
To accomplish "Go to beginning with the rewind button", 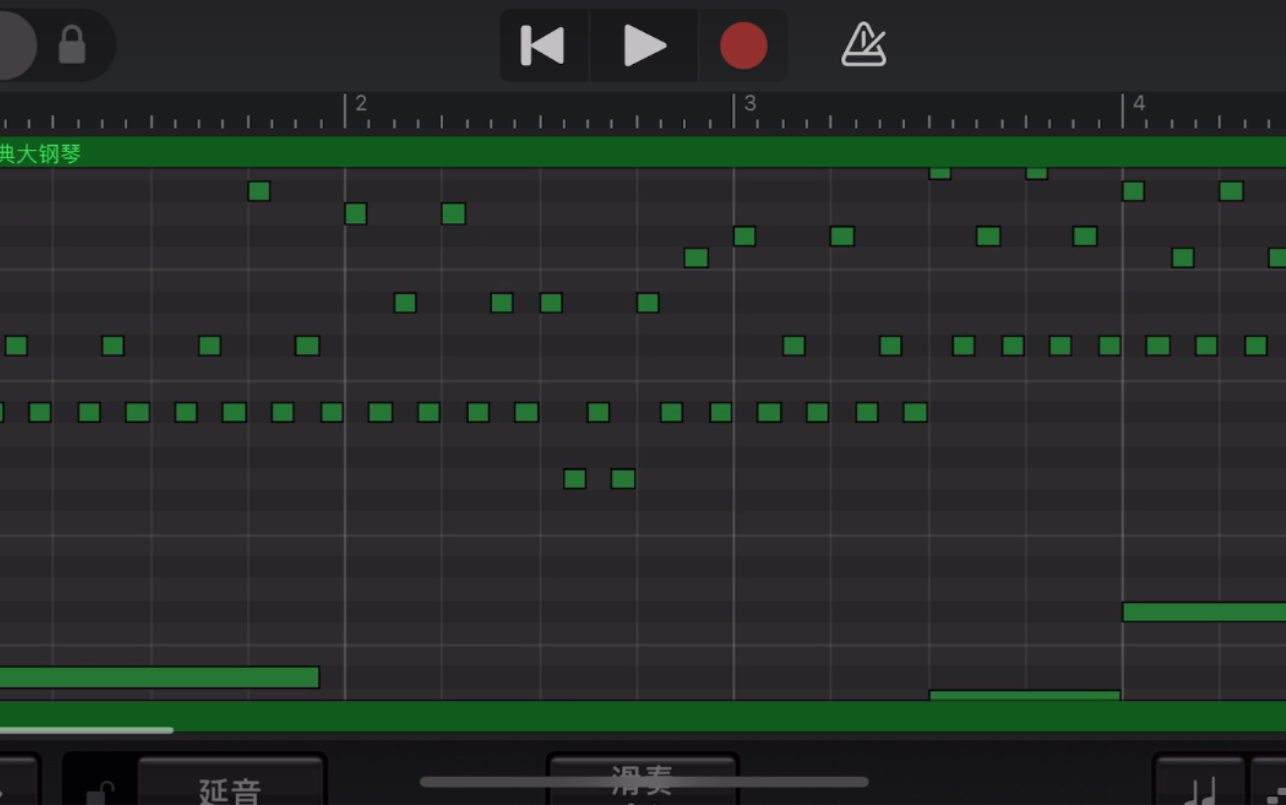I will coord(543,46).
